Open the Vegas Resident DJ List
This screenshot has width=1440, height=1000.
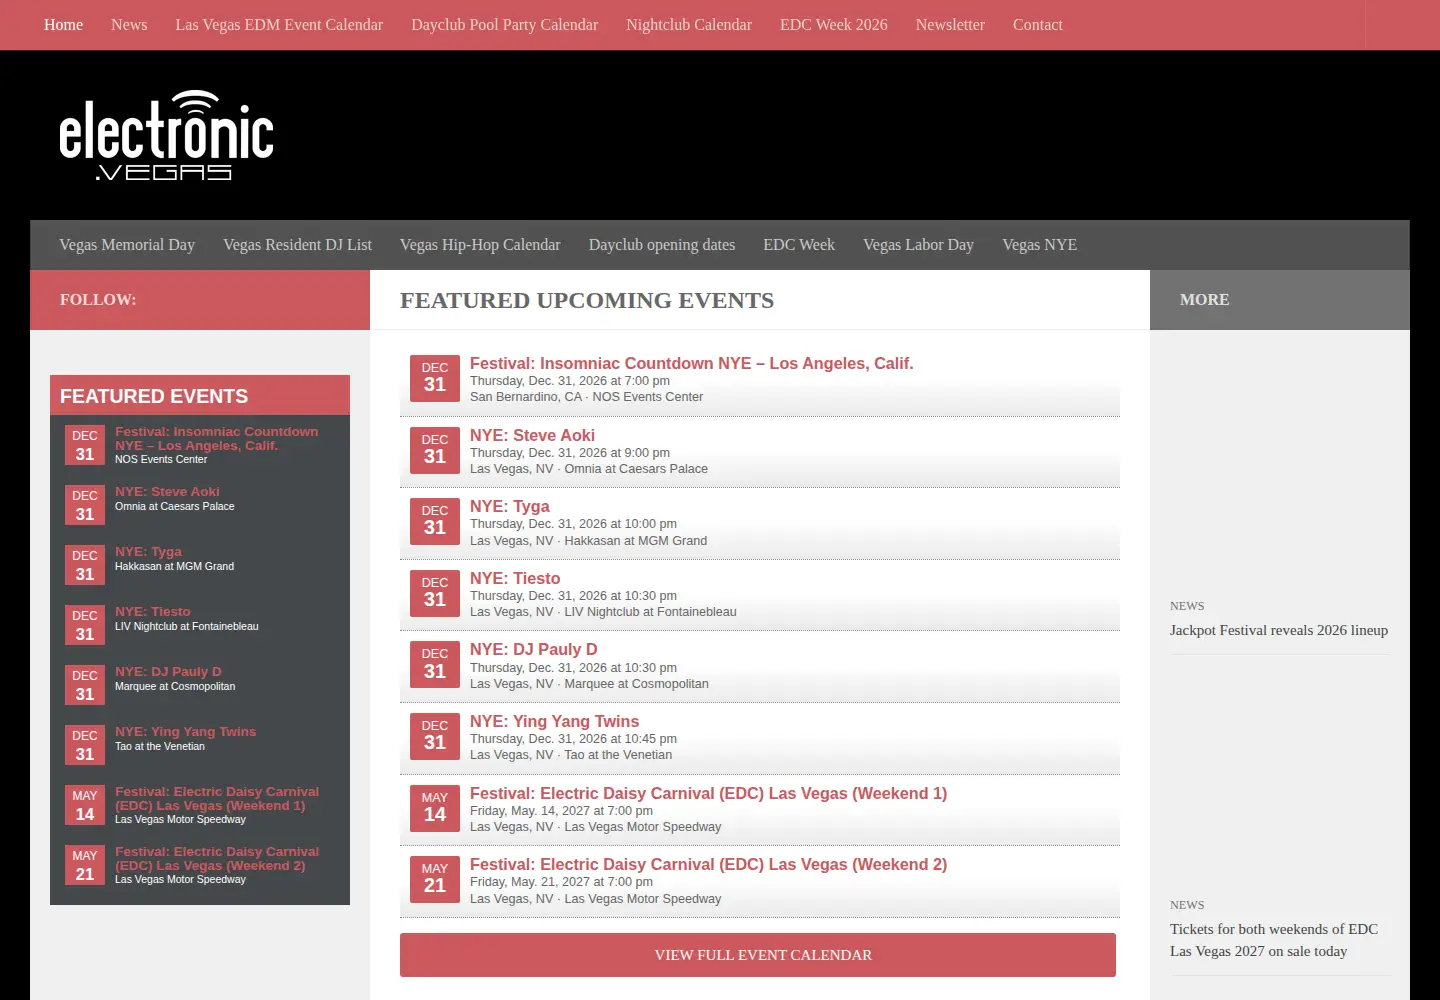point(297,245)
